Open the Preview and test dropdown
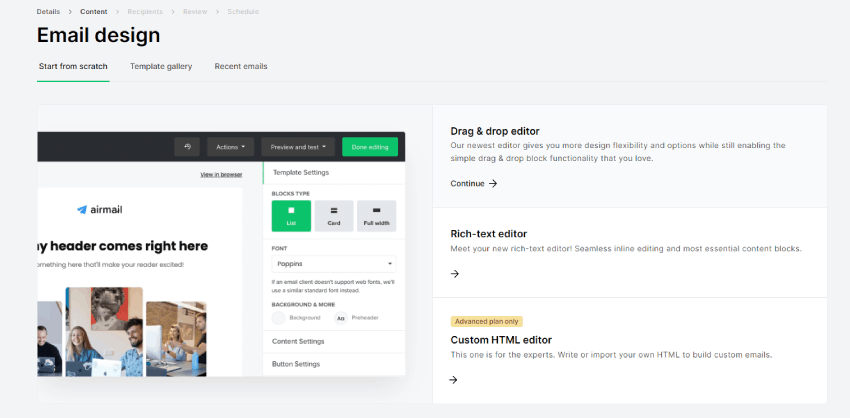 pos(298,147)
